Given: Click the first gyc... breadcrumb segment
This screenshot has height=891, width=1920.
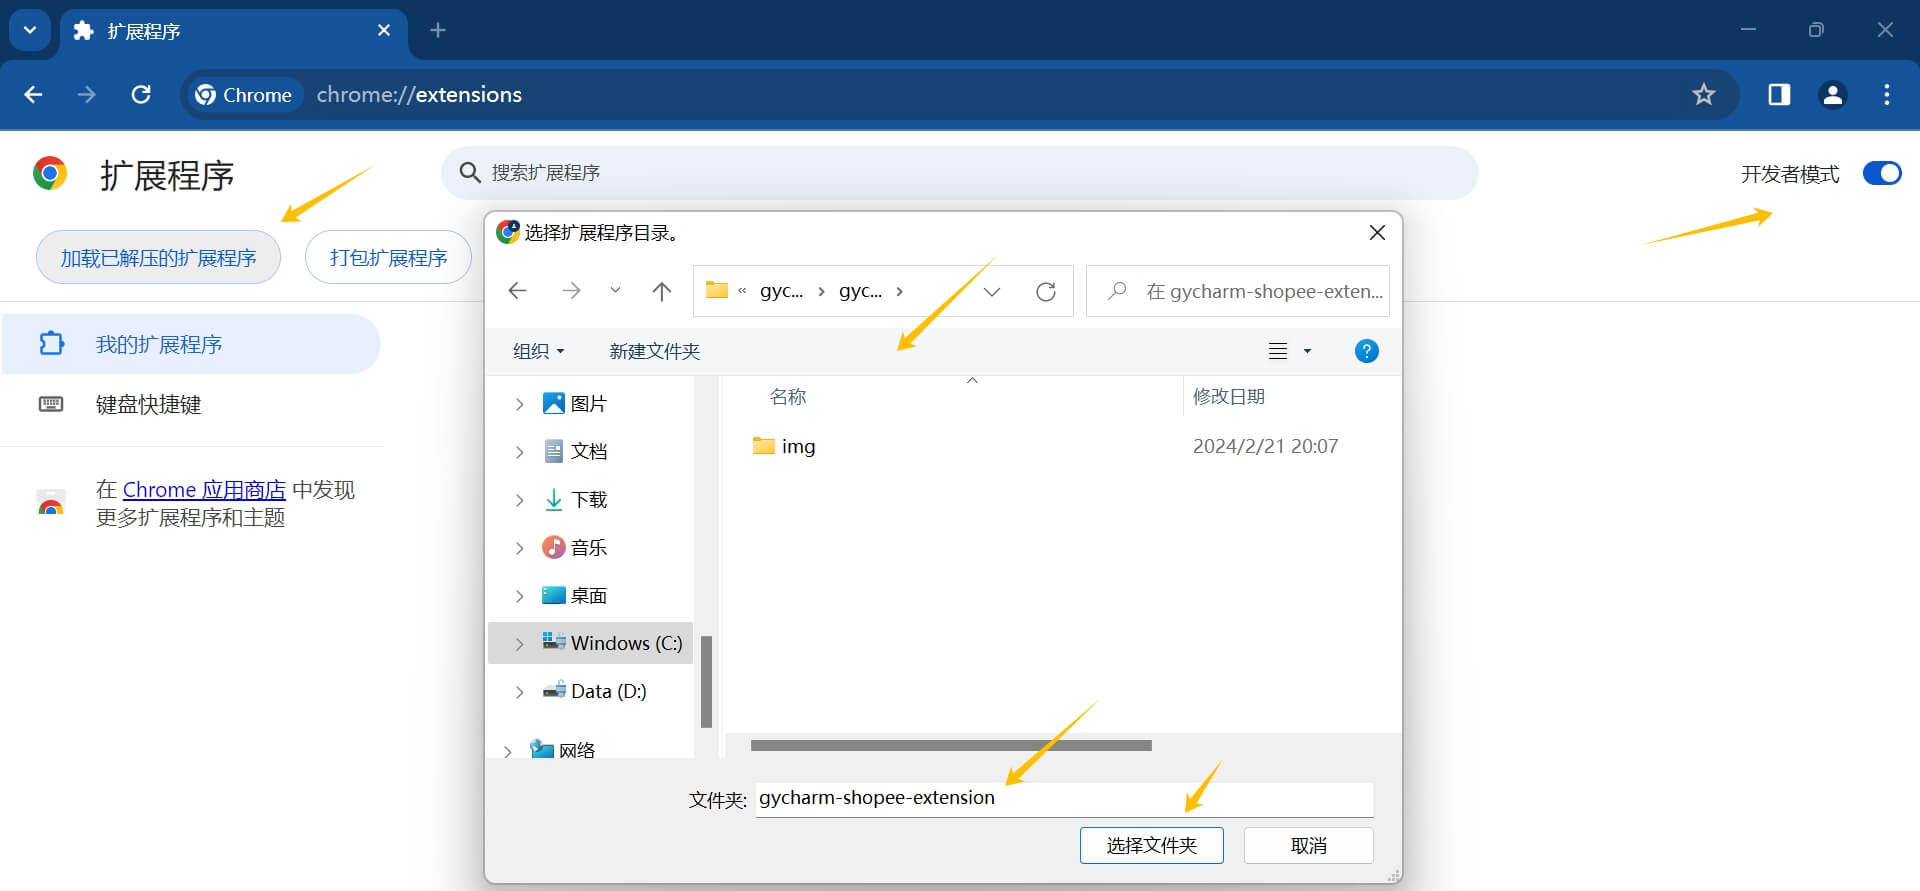Looking at the screenshot, I should [781, 291].
